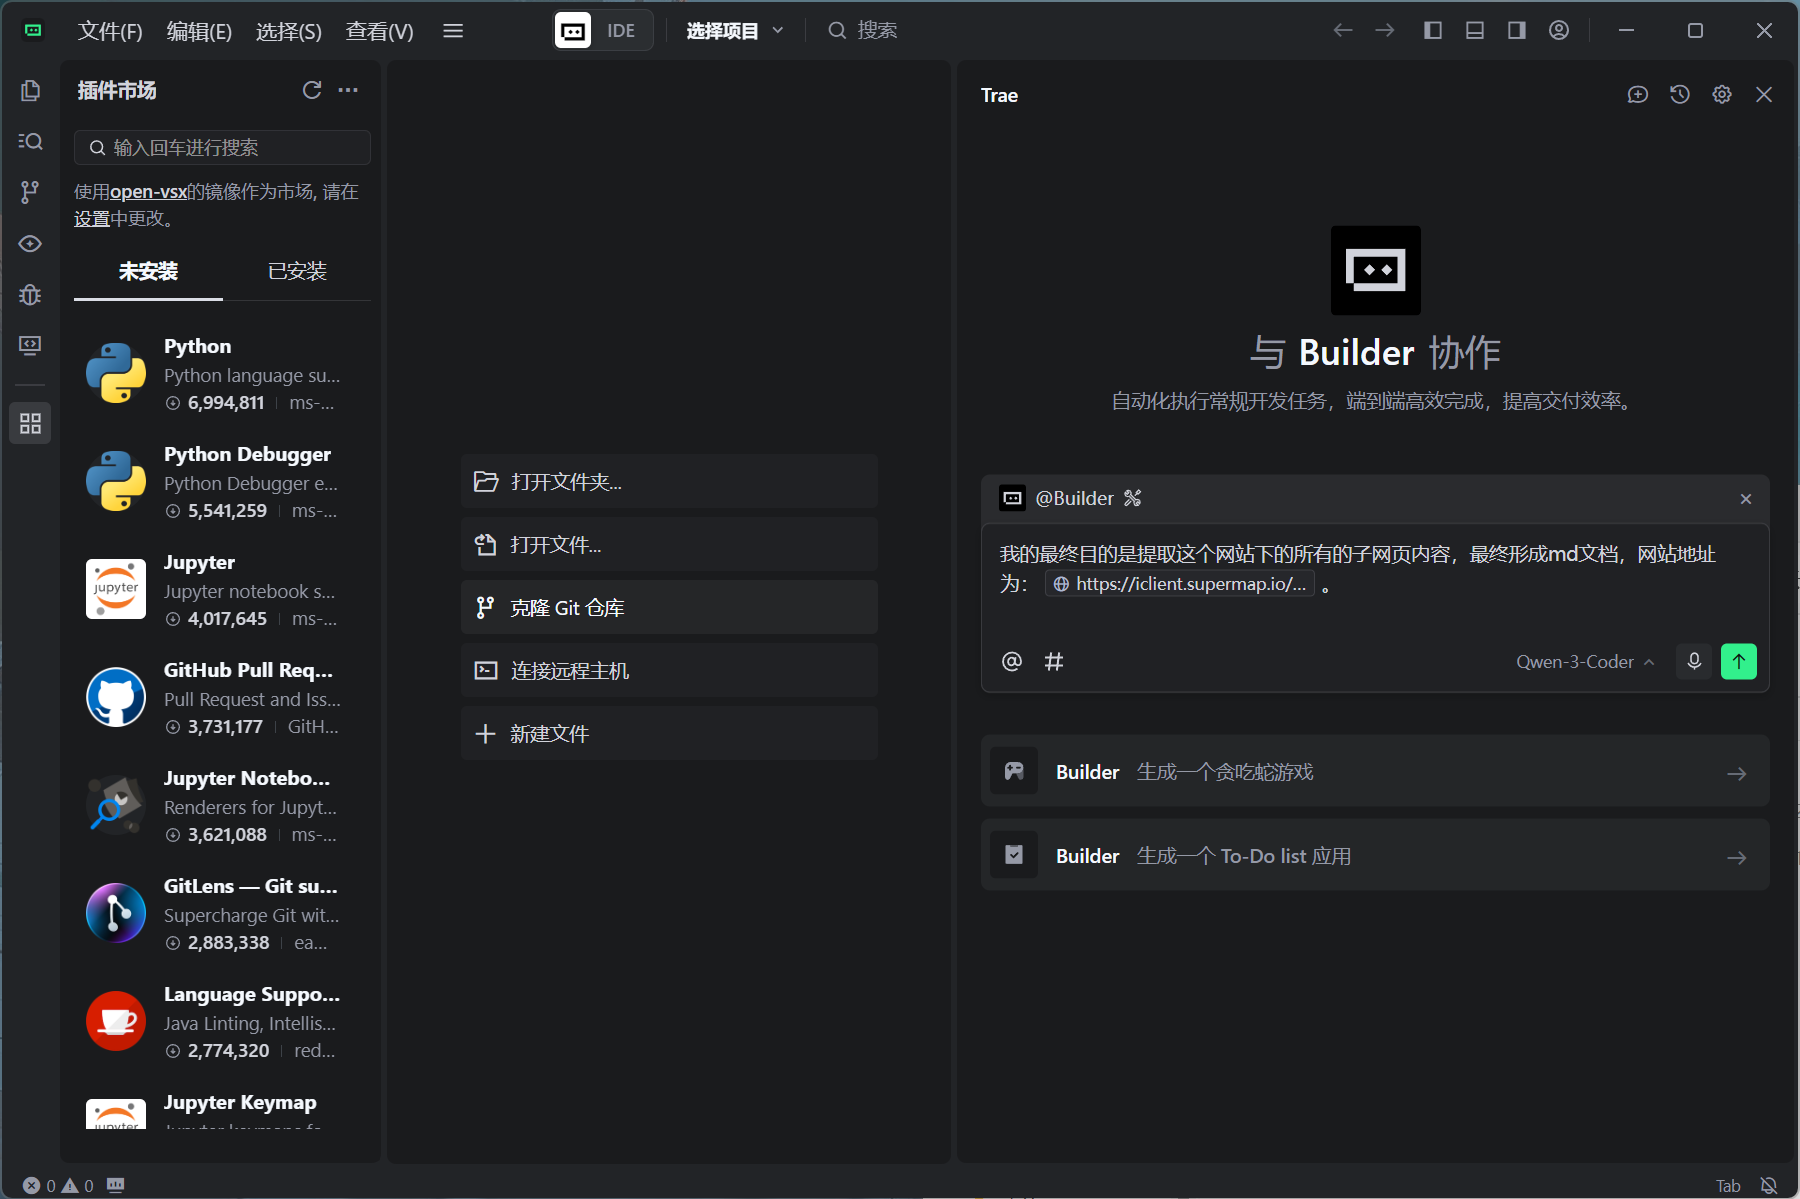Switch to the 已安装 tab
The width and height of the screenshot is (1800, 1199).
pos(297,271)
